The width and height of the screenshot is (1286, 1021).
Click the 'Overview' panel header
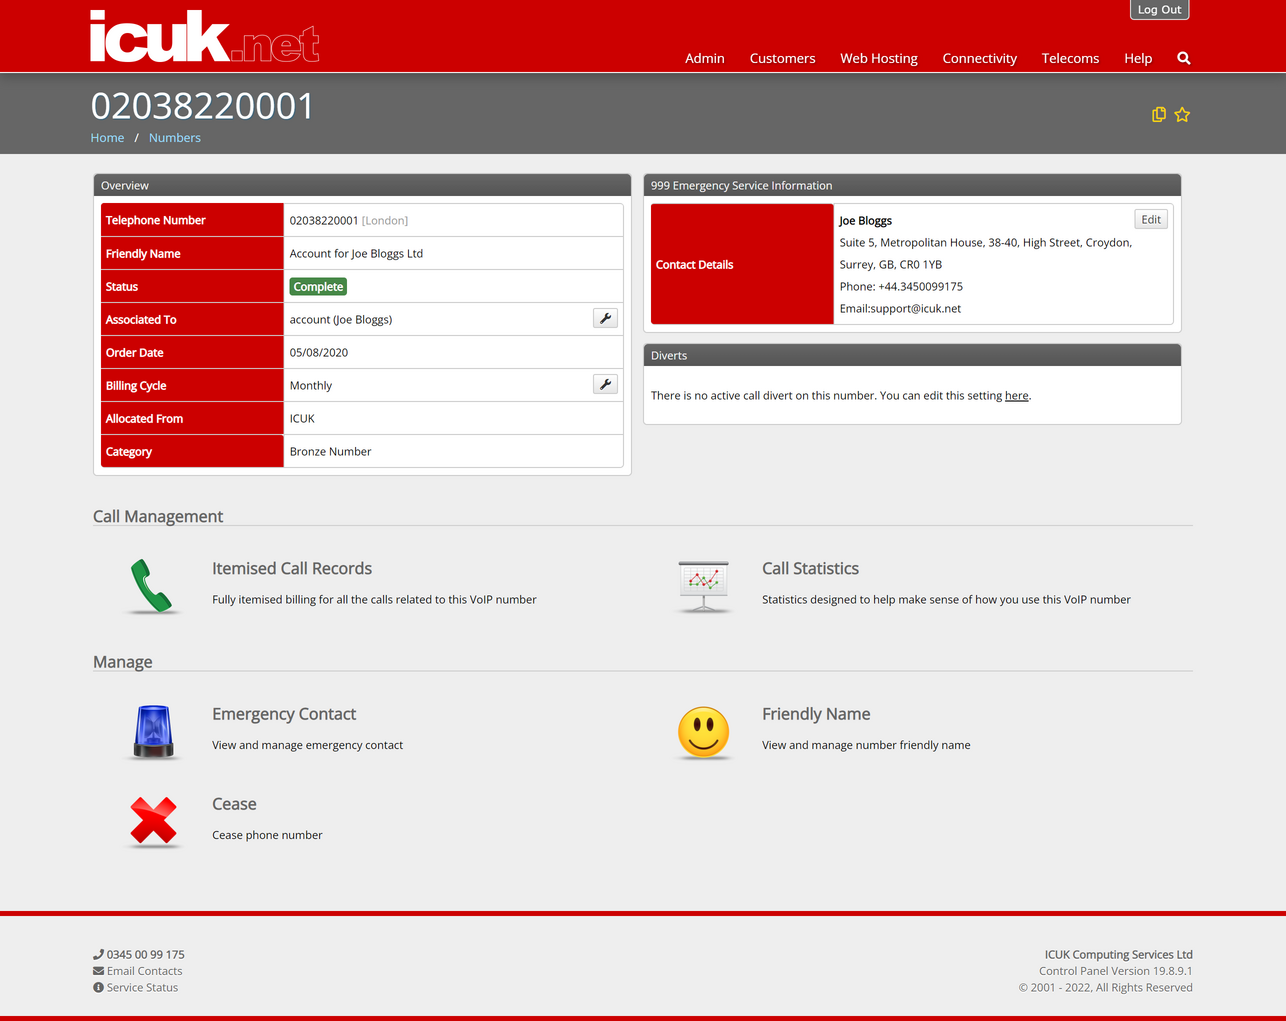click(x=362, y=185)
